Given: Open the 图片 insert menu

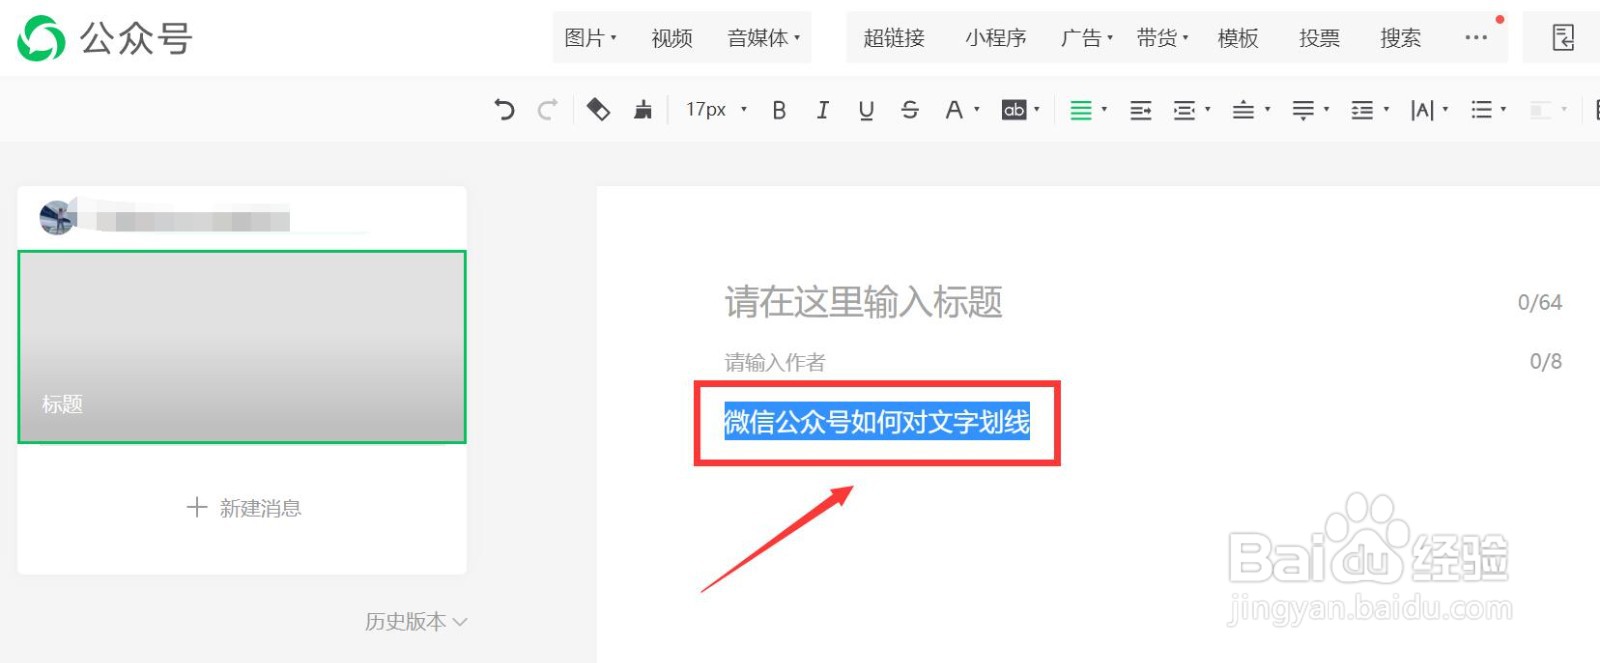Looking at the screenshot, I should [590, 38].
